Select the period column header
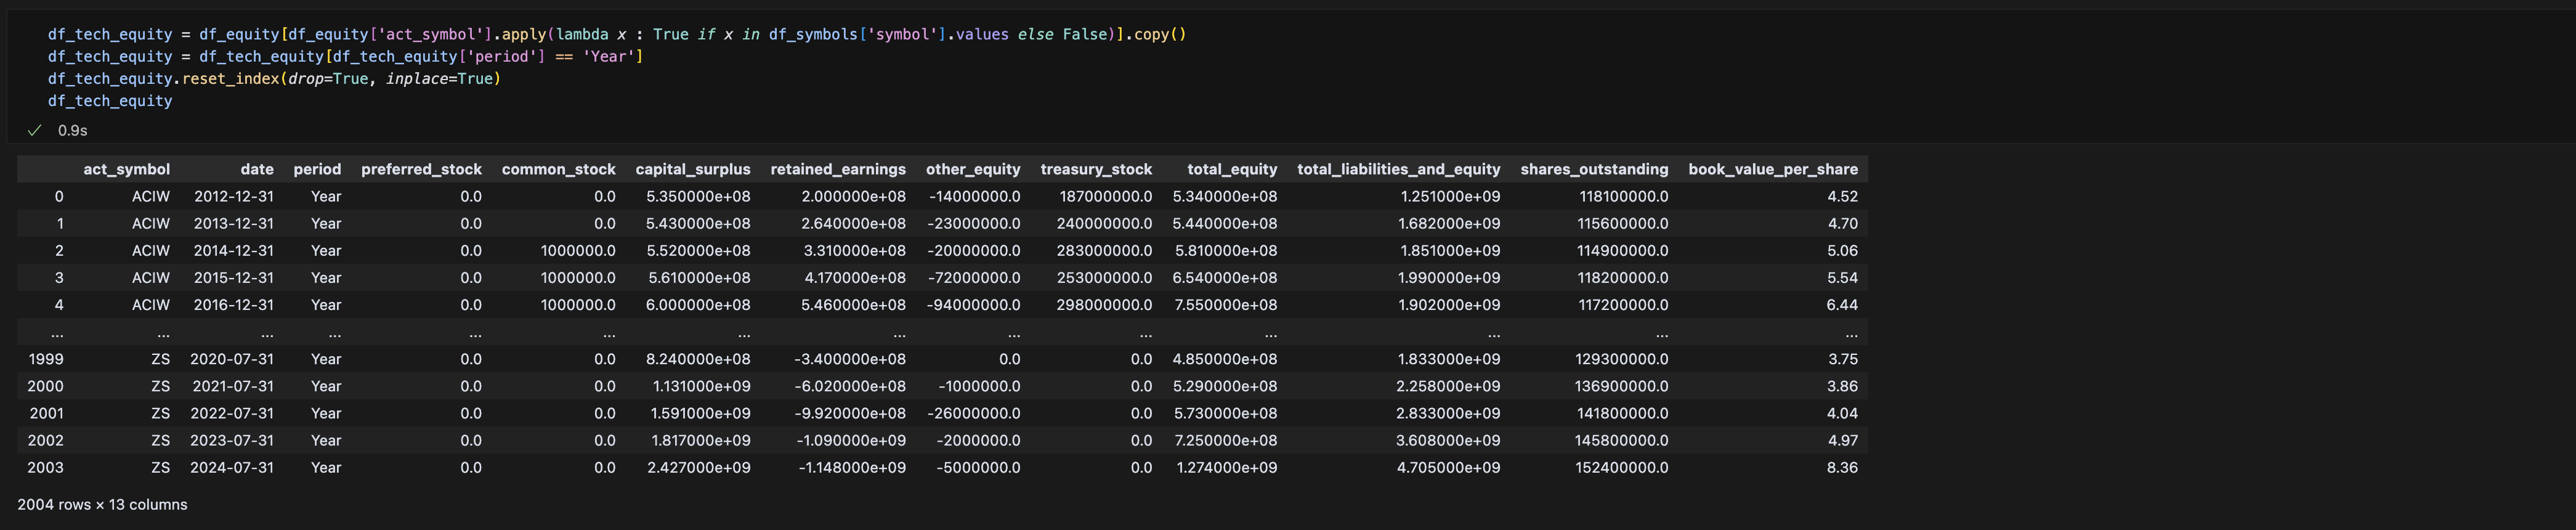 click(317, 169)
